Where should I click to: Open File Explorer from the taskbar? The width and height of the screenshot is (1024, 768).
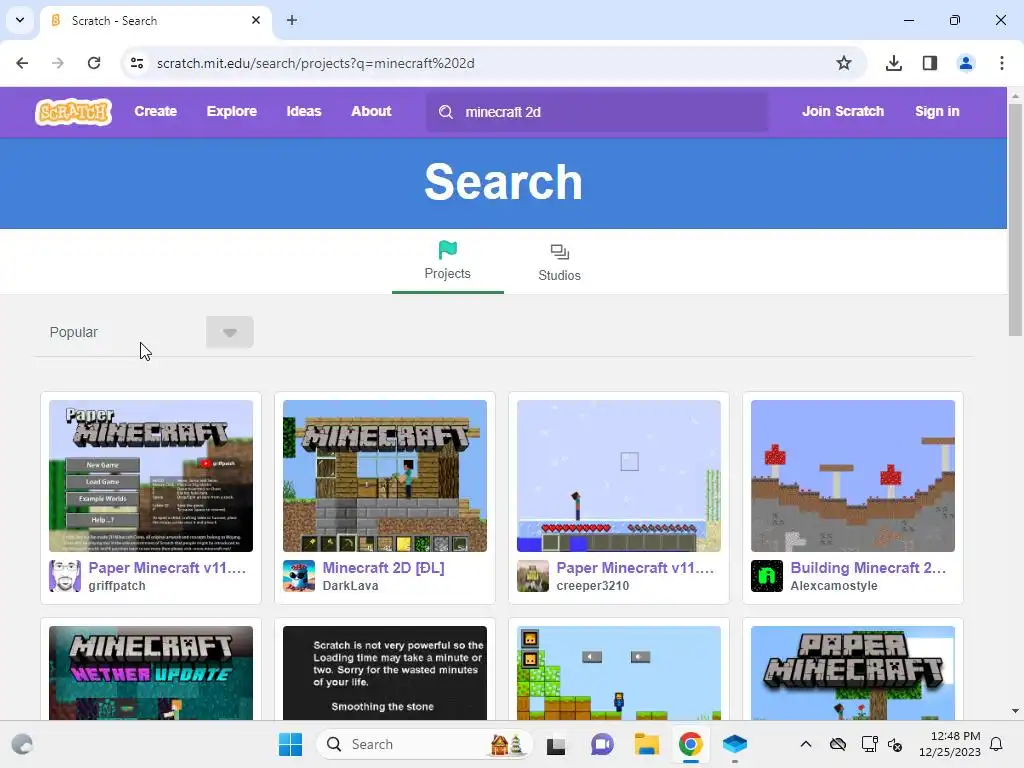(x=647, y=744)
